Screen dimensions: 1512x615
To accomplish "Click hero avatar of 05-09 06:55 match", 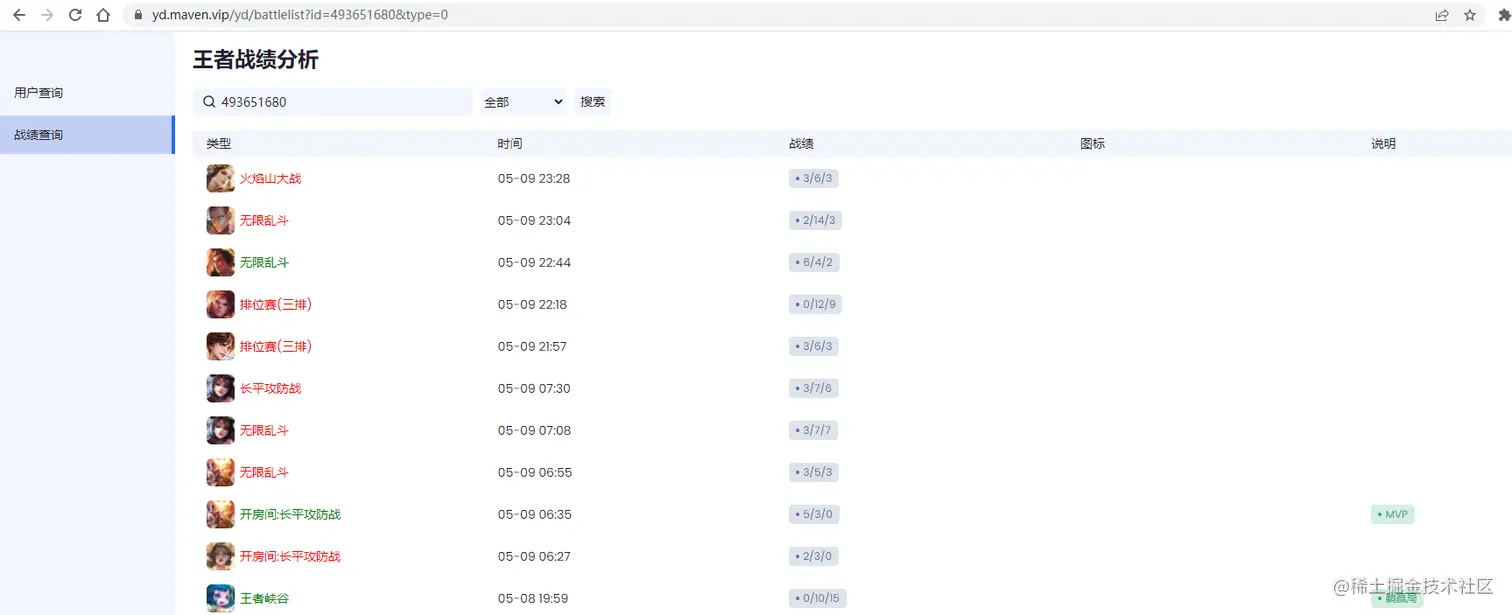I will click(x=220, y=472).
